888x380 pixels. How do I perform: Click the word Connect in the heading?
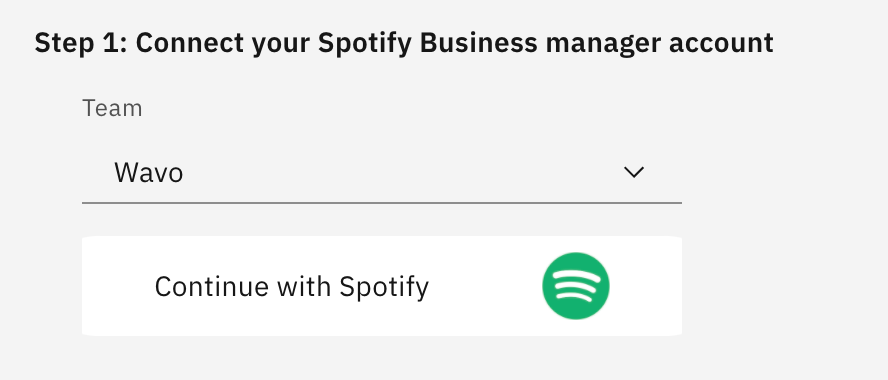click(190, 43)
